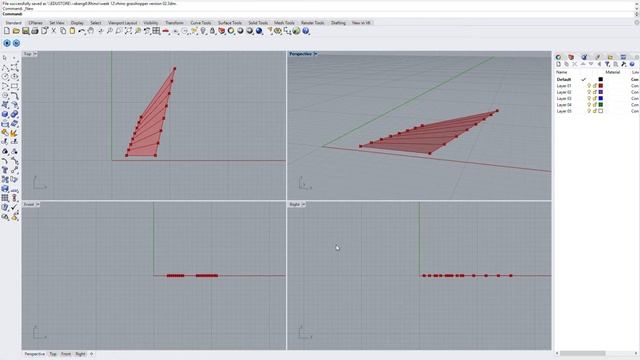Select the Rectangle tool in left sidebar
The image size is (640, 360).
click(x=14, y=86)
